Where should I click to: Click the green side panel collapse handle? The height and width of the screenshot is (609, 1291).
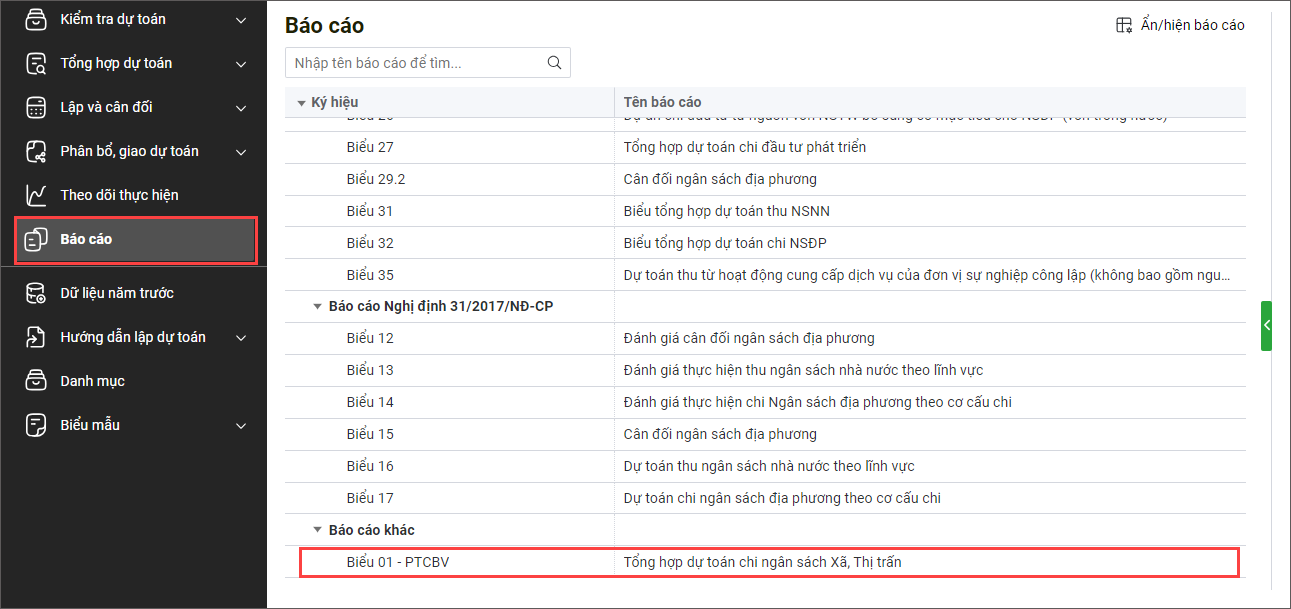1266,326
